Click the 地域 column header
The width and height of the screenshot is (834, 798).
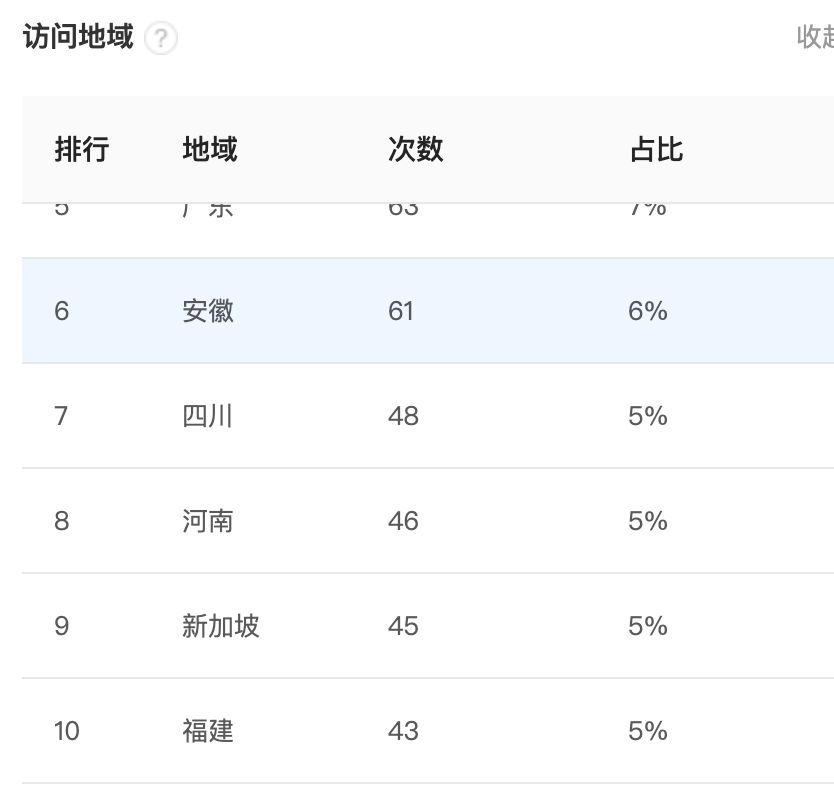[x=210, y=150]
